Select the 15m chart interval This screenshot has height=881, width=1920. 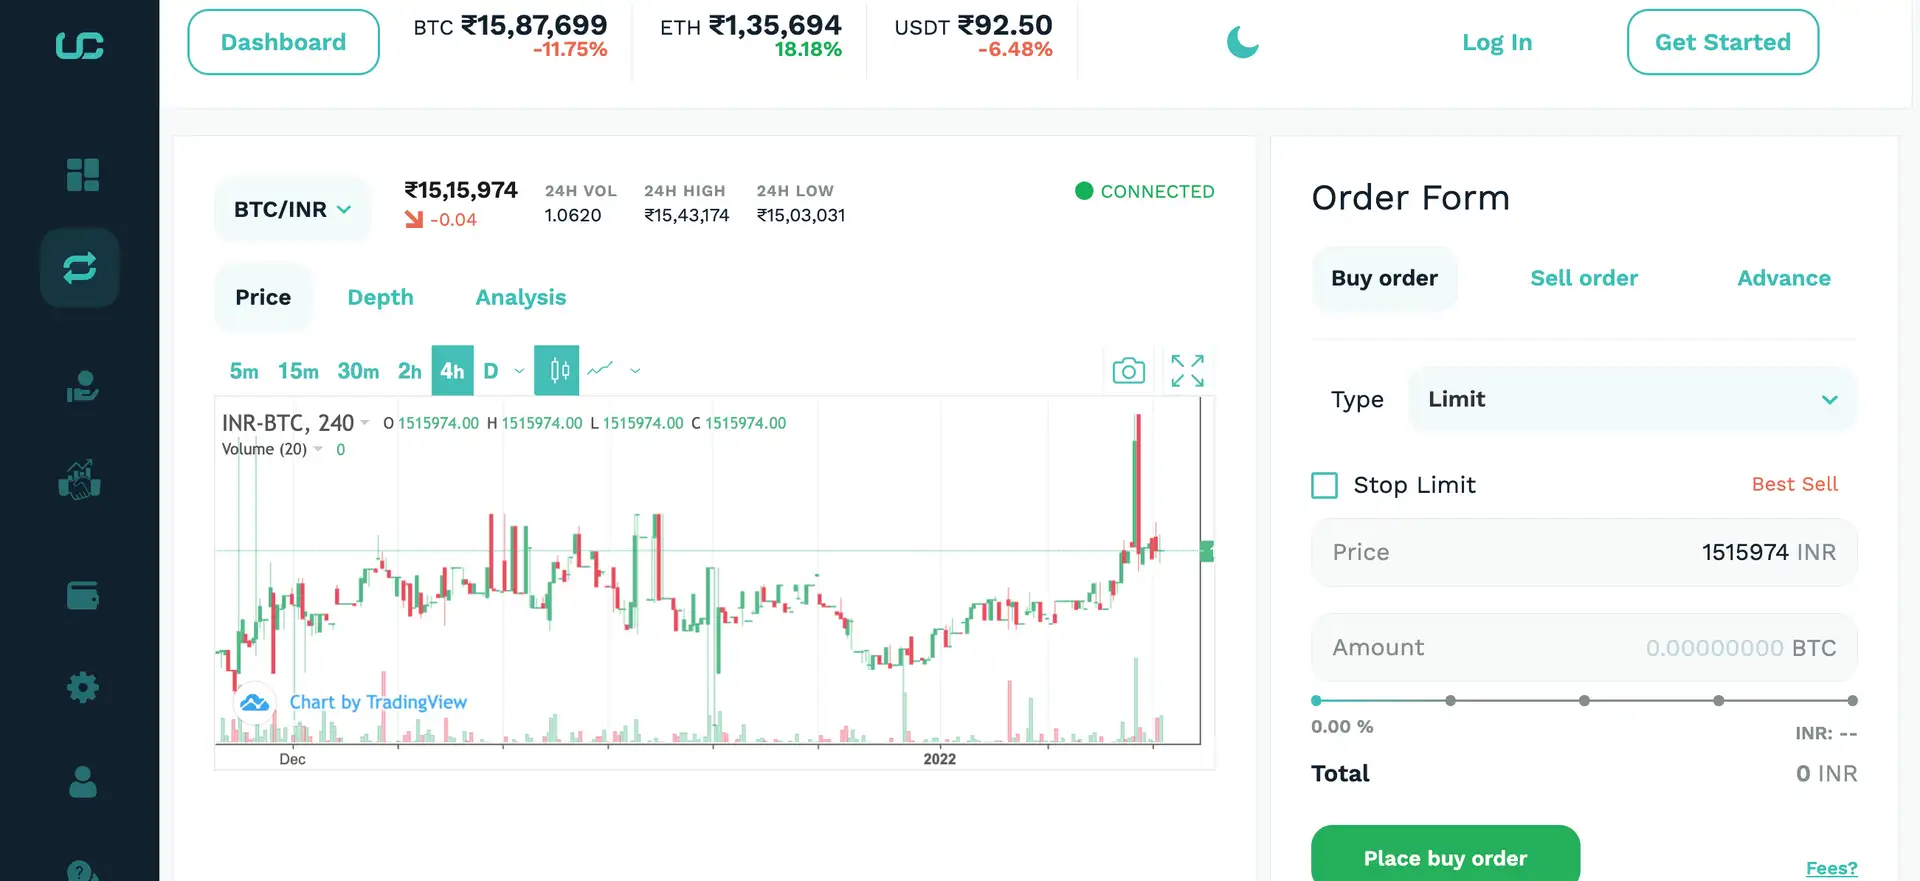[298, 371]
